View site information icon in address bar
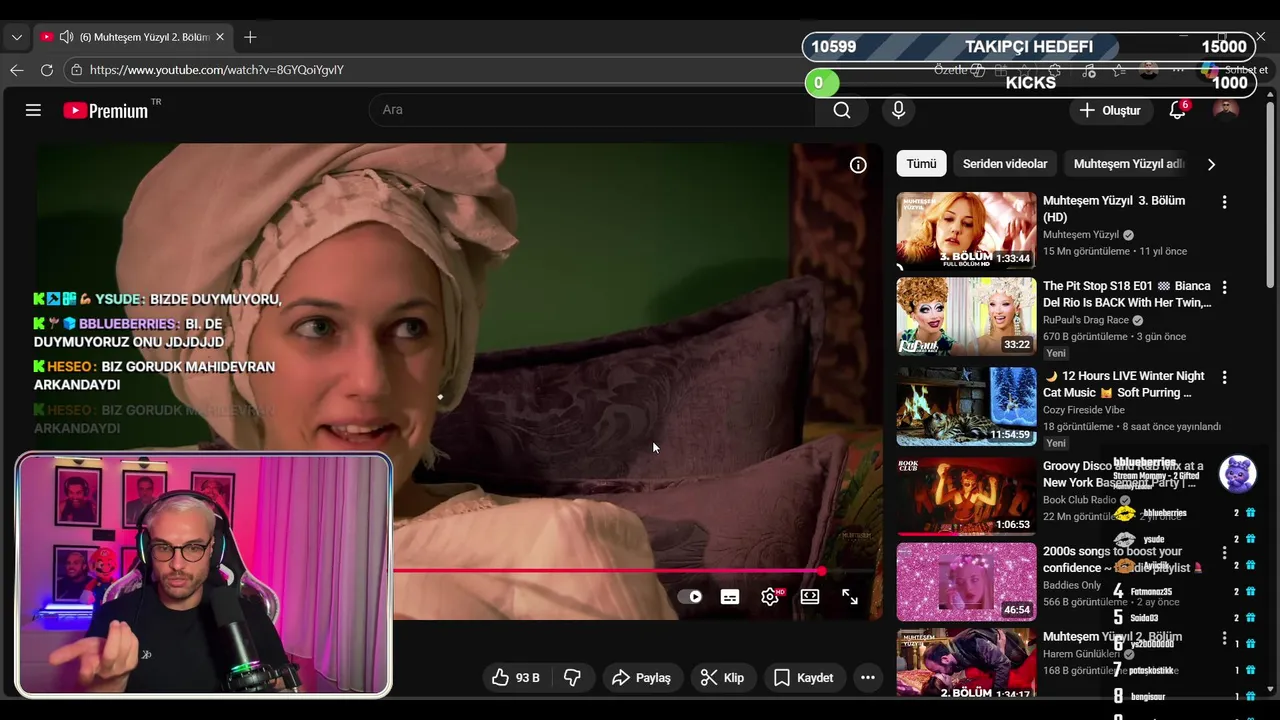 [x=76, y=70]
